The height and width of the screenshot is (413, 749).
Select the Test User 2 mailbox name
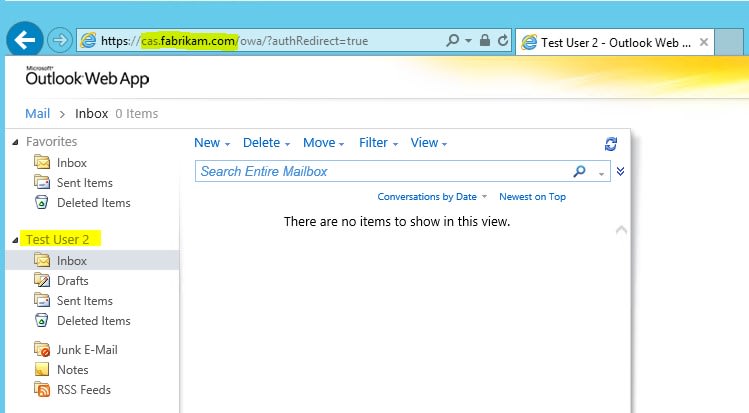pos(57,239)
